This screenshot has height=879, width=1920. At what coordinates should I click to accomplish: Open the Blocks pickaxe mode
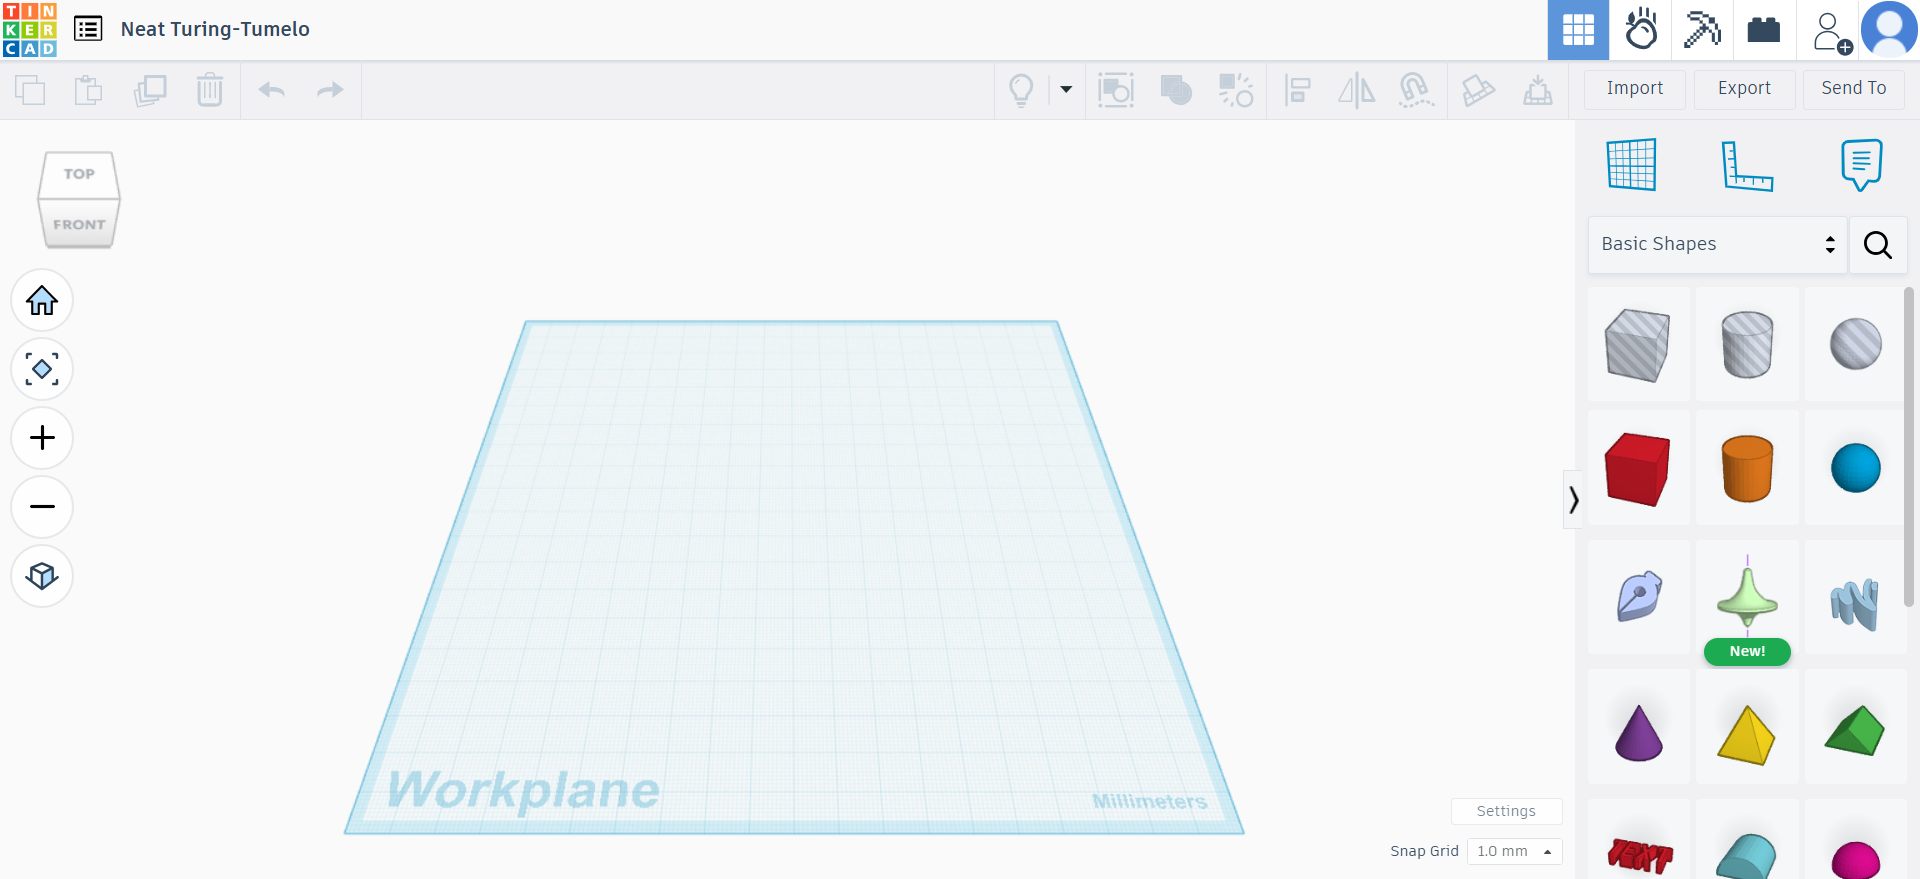click(x=1702, y=30)
